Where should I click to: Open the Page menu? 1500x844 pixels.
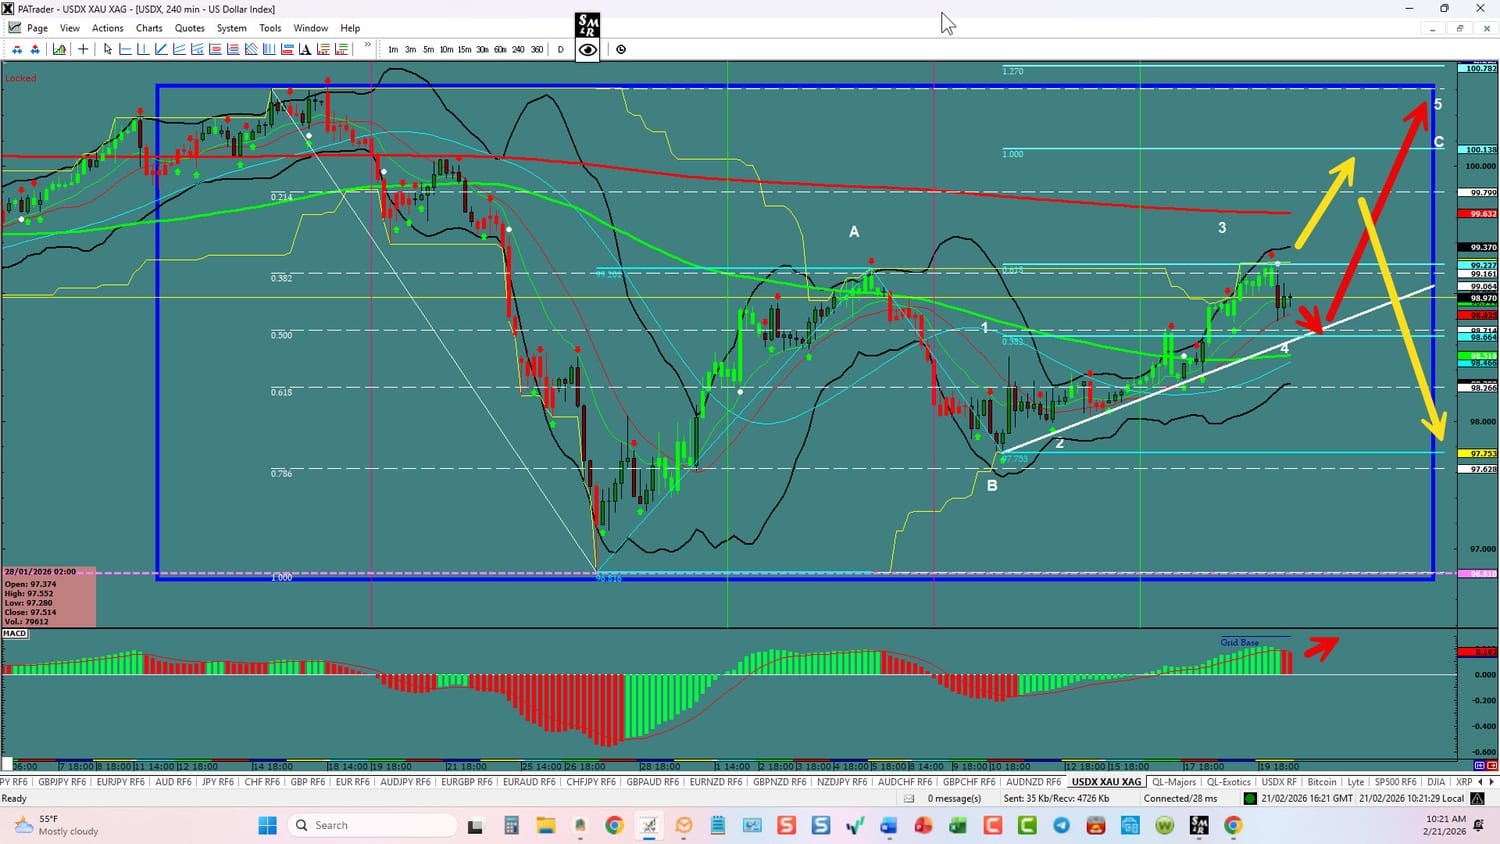tap(37, 28)
